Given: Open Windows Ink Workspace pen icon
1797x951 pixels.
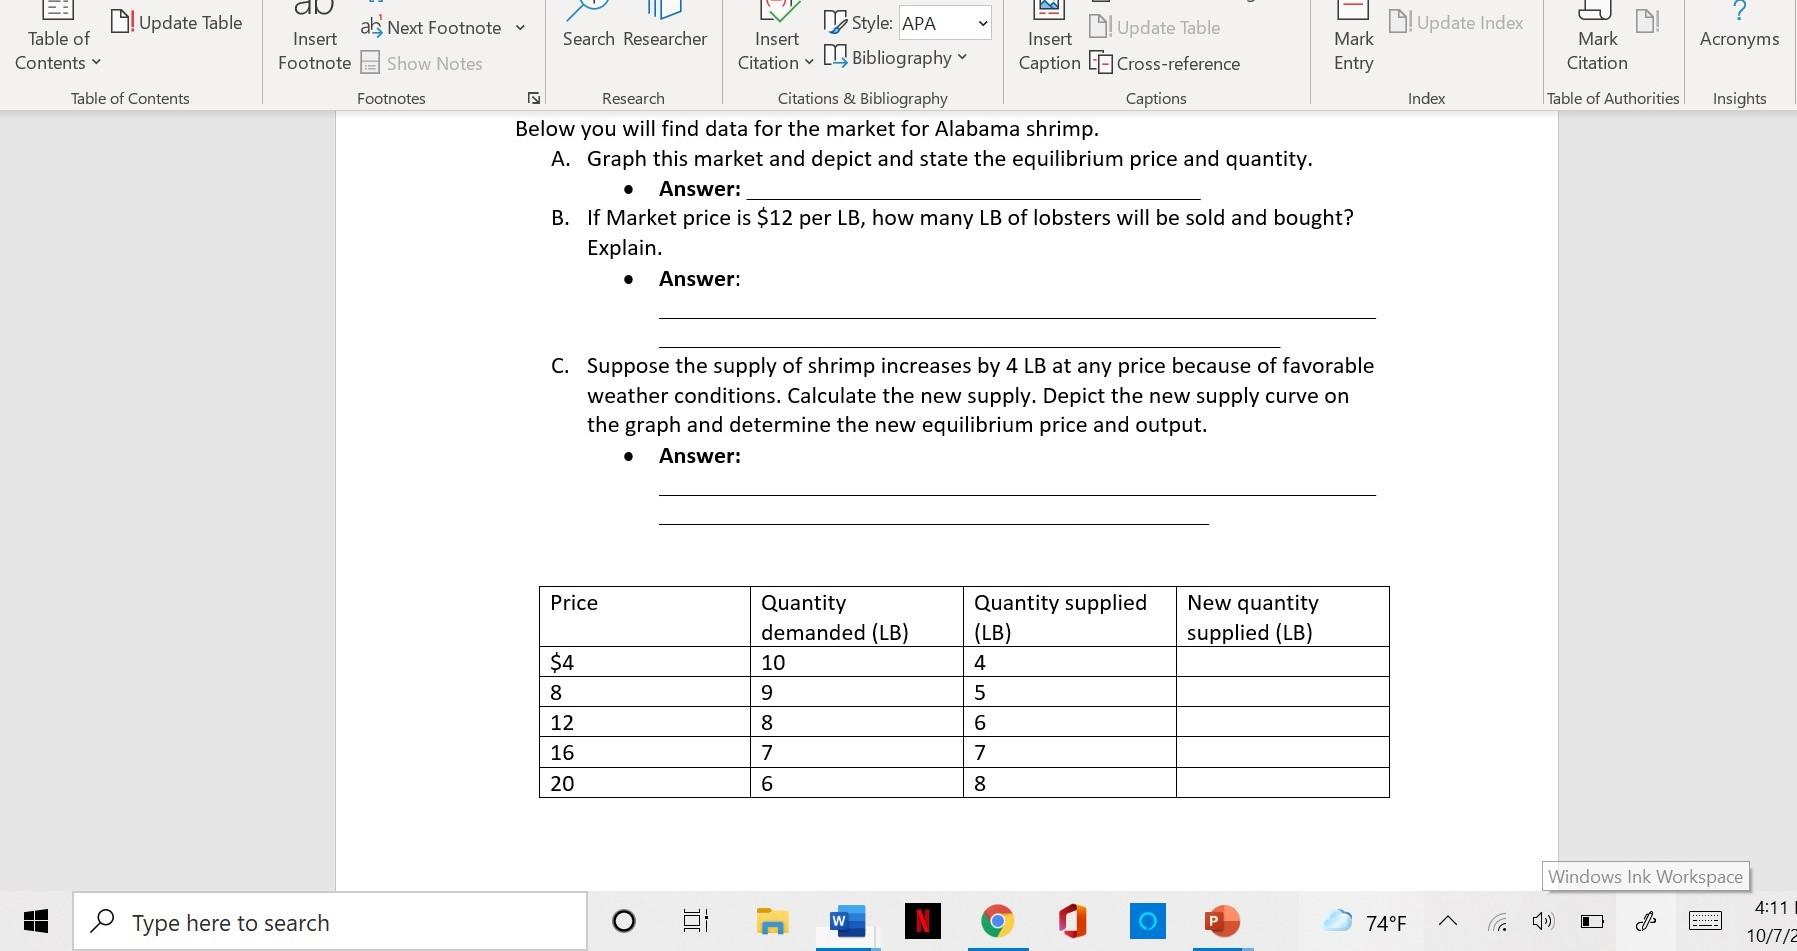Looking at the screenshot, I should 1645,921.
